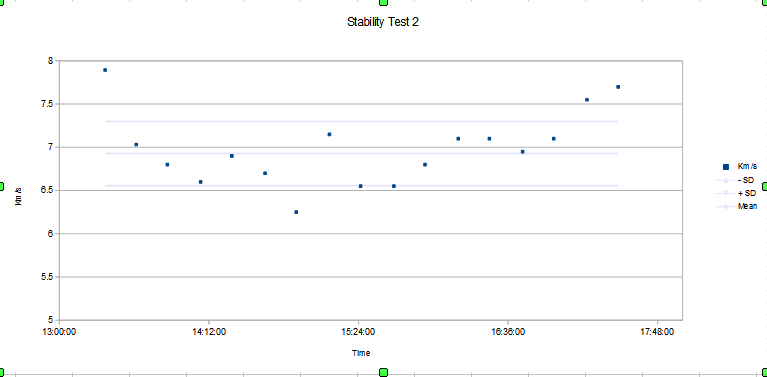Screen dimensions: 767x377
Task: Select the data point near 7.55
Action: 587,100
